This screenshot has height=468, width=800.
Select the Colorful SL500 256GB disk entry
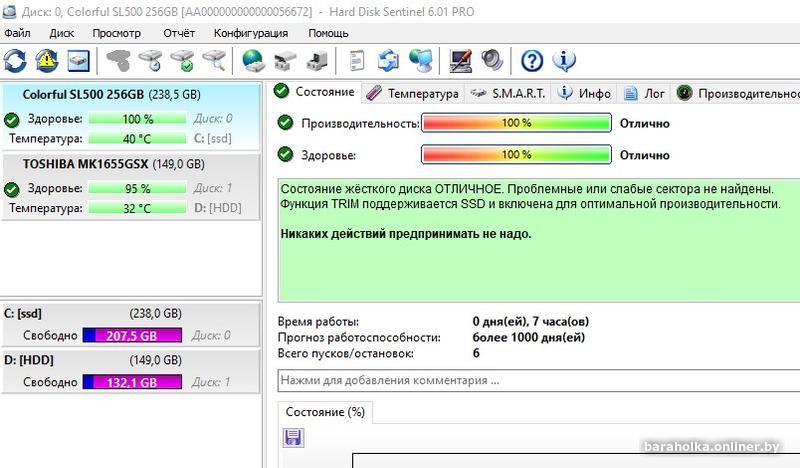point(131,116)
